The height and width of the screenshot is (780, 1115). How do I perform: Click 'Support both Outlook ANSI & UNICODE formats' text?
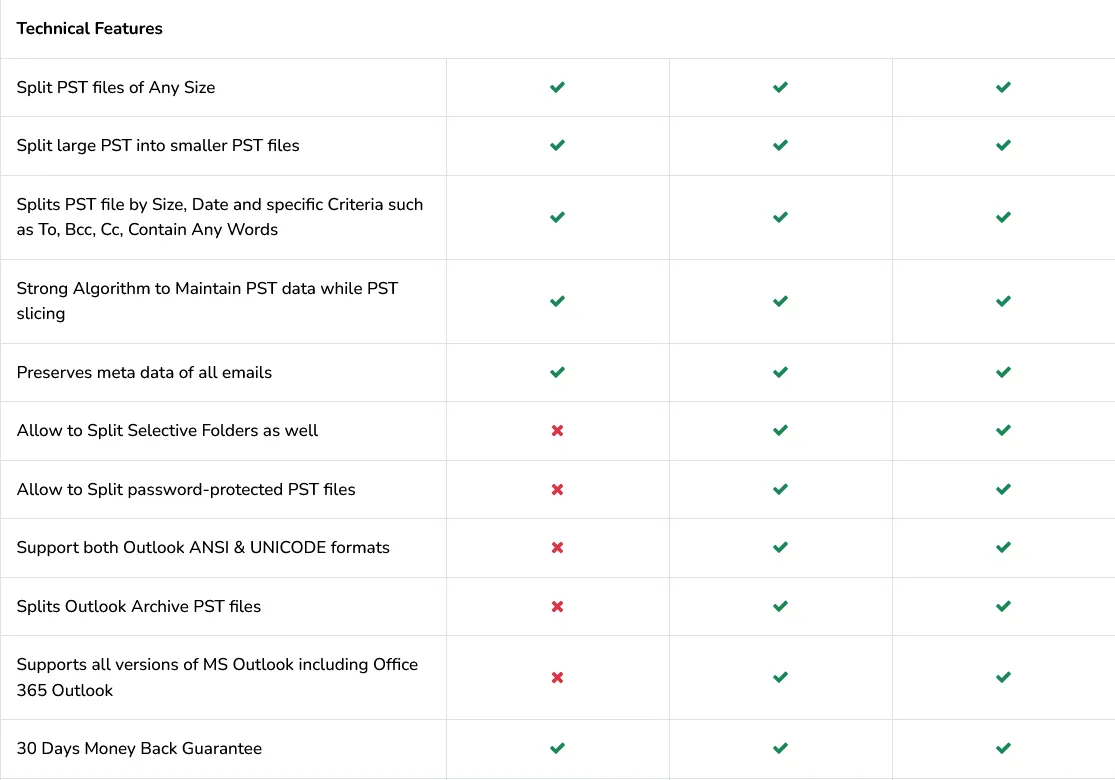[x=203, y=548]
